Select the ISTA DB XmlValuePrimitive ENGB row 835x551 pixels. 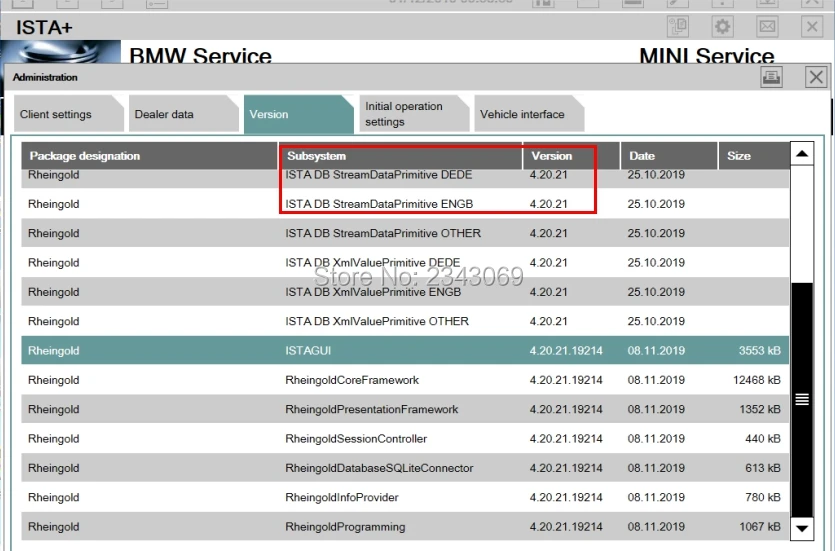pos(405,292)
